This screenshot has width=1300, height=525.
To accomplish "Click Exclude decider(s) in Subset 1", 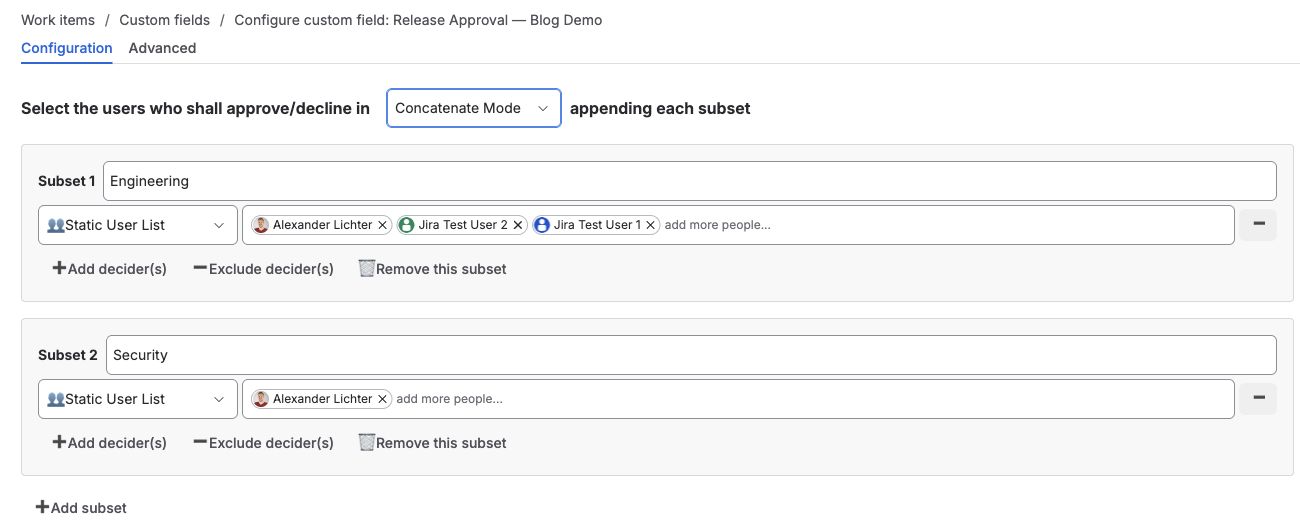I will point(263,269).
